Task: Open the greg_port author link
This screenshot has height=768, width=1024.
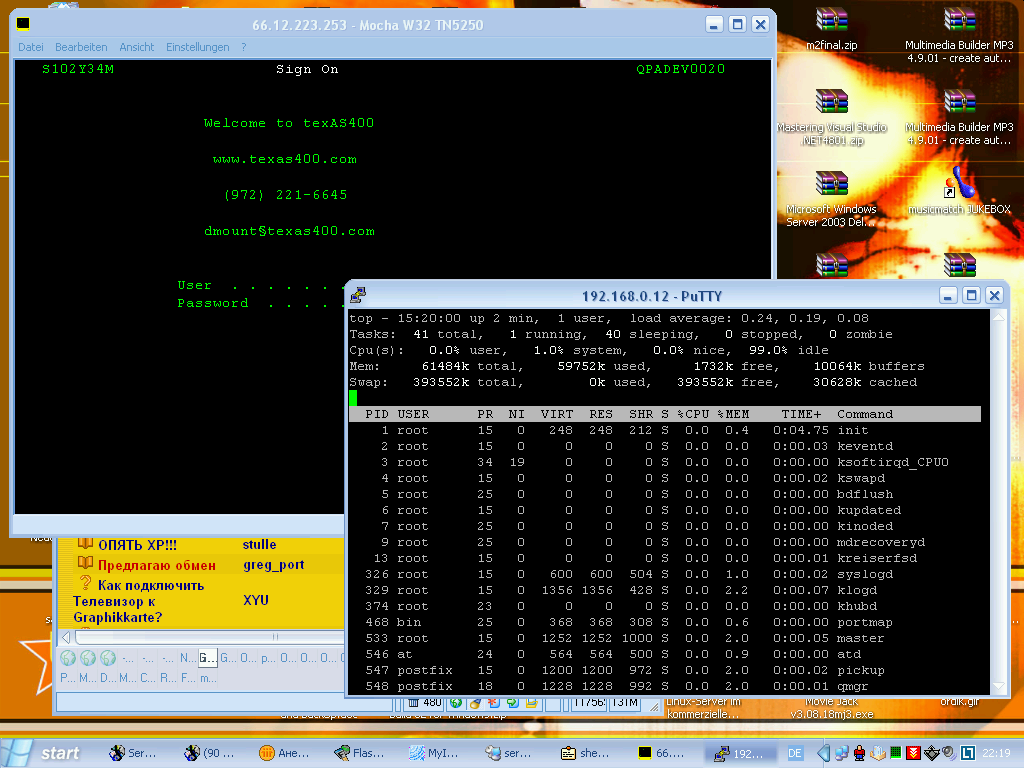Action: click(274, 565)
